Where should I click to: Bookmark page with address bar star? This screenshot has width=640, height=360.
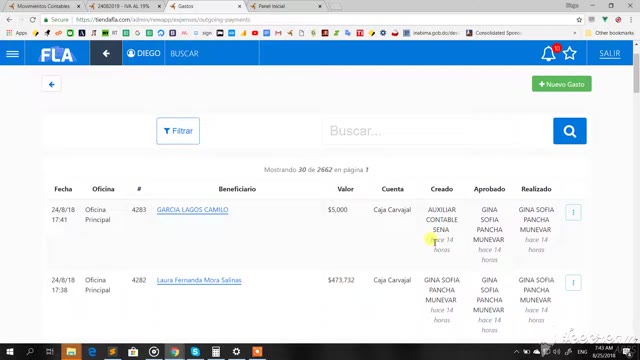[x=579, y=20]
